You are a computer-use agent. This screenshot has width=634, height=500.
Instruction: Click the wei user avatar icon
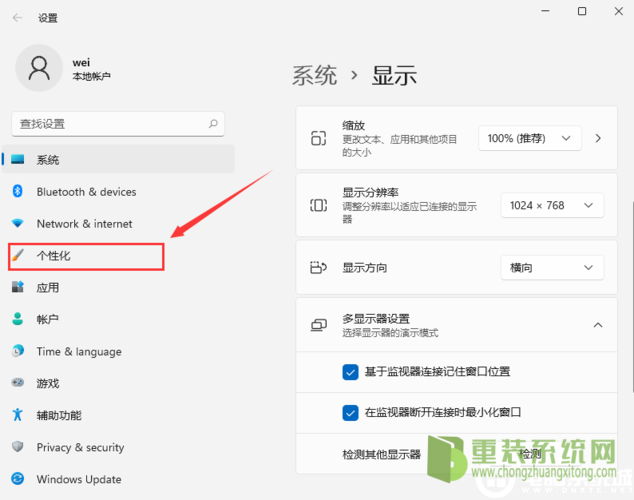click(39, 68)
